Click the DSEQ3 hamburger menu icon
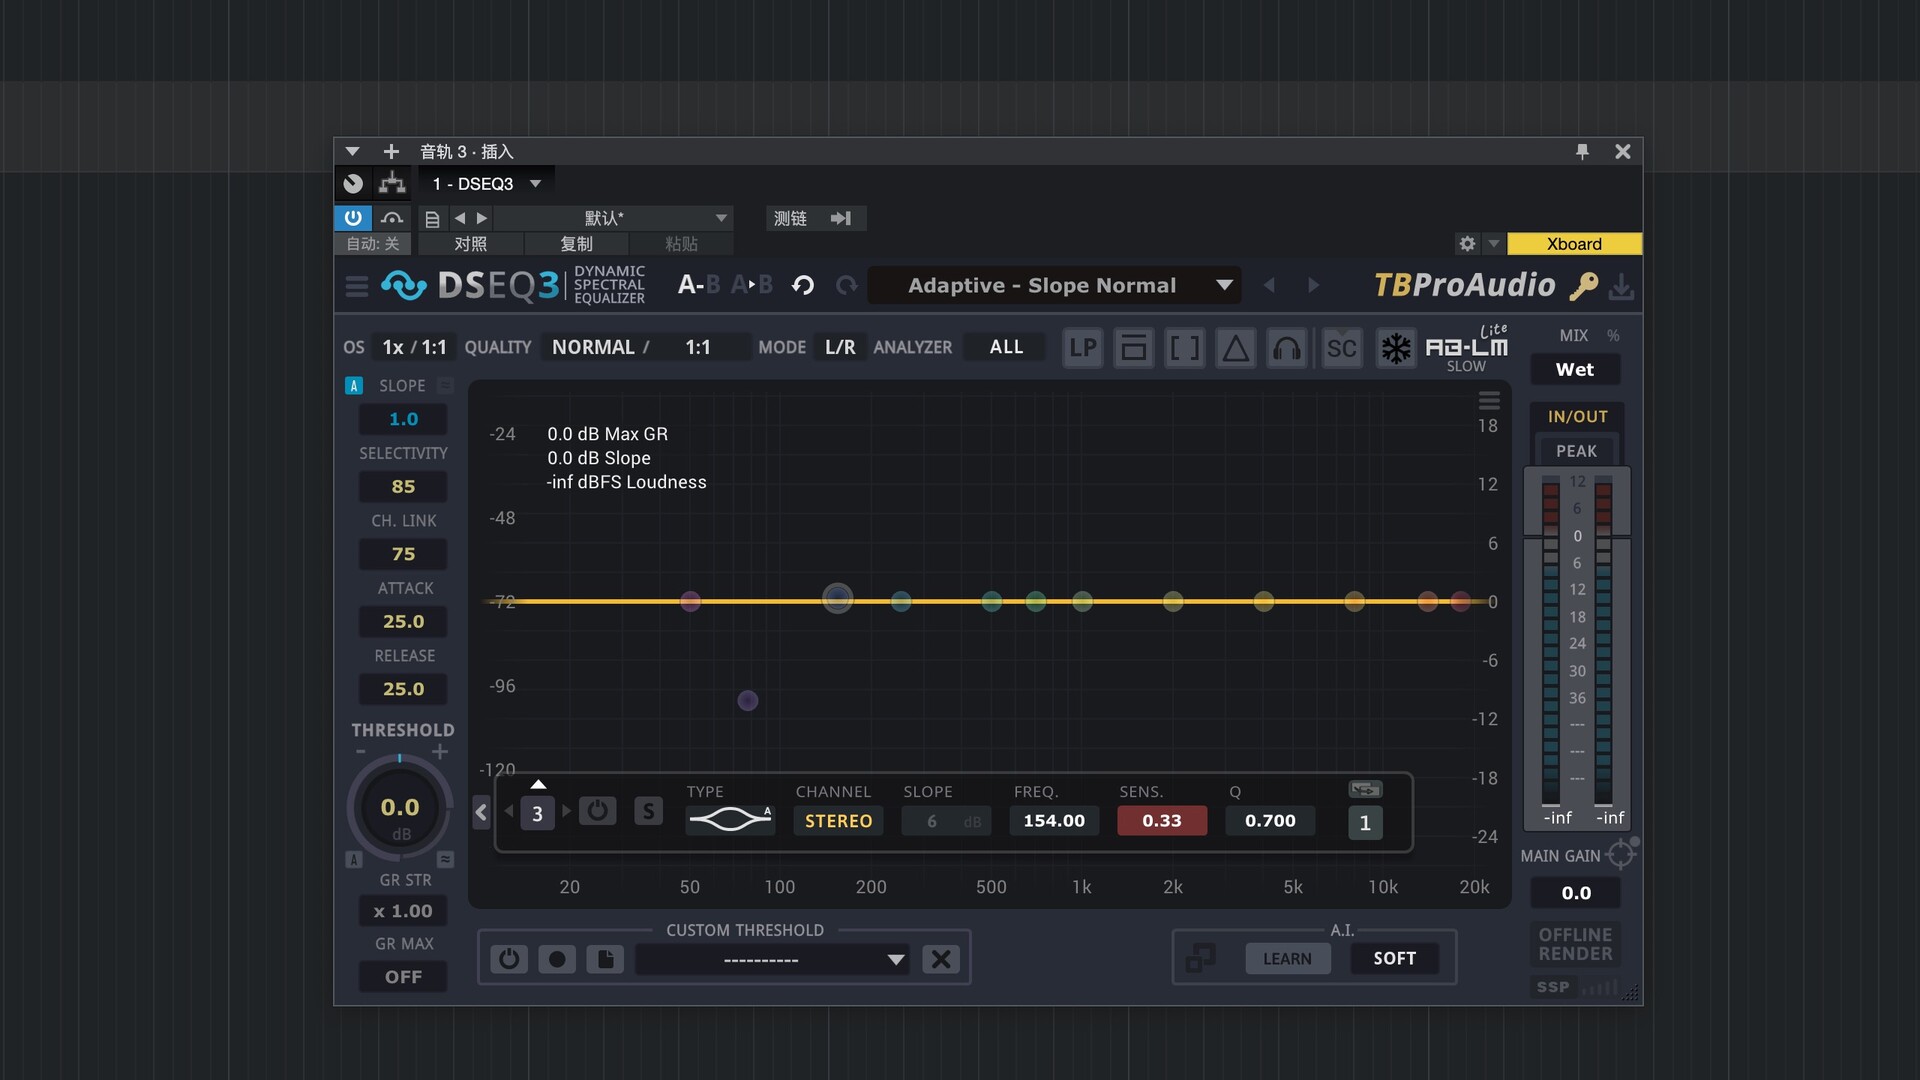The image size is (1920, 1080). (x=356, y=287)
